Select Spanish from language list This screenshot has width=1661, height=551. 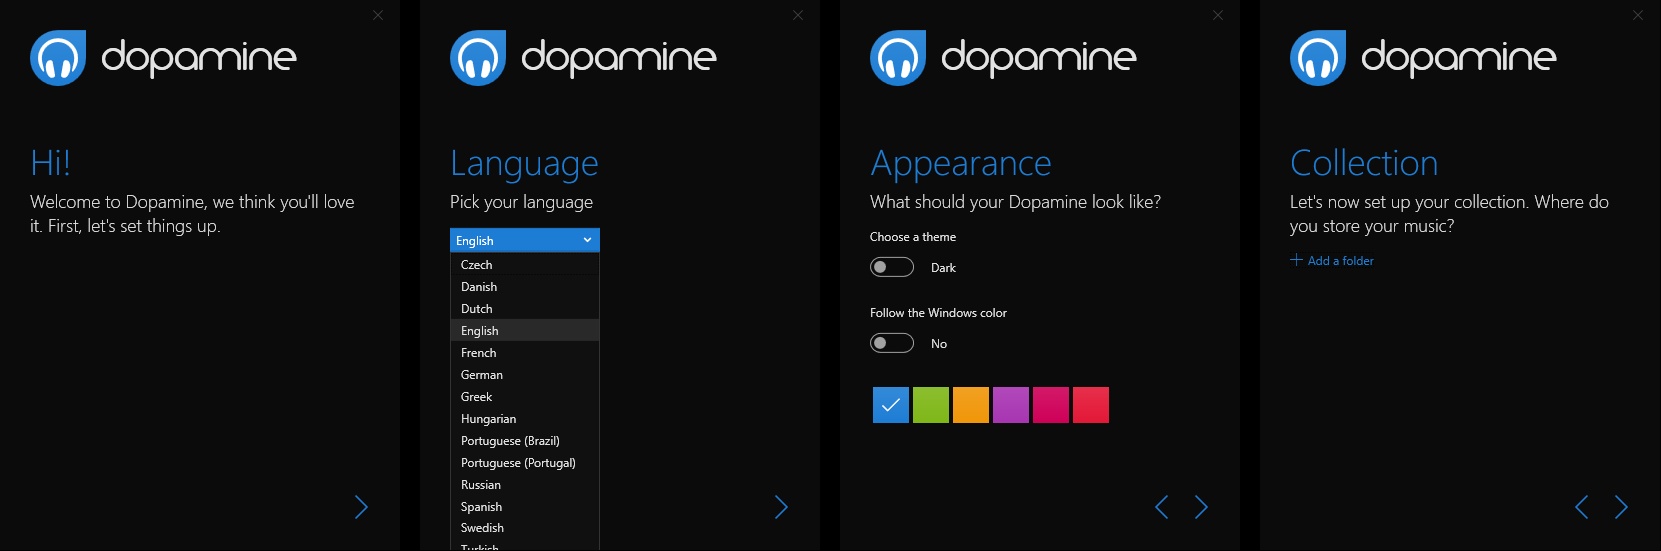pos(525,507)
